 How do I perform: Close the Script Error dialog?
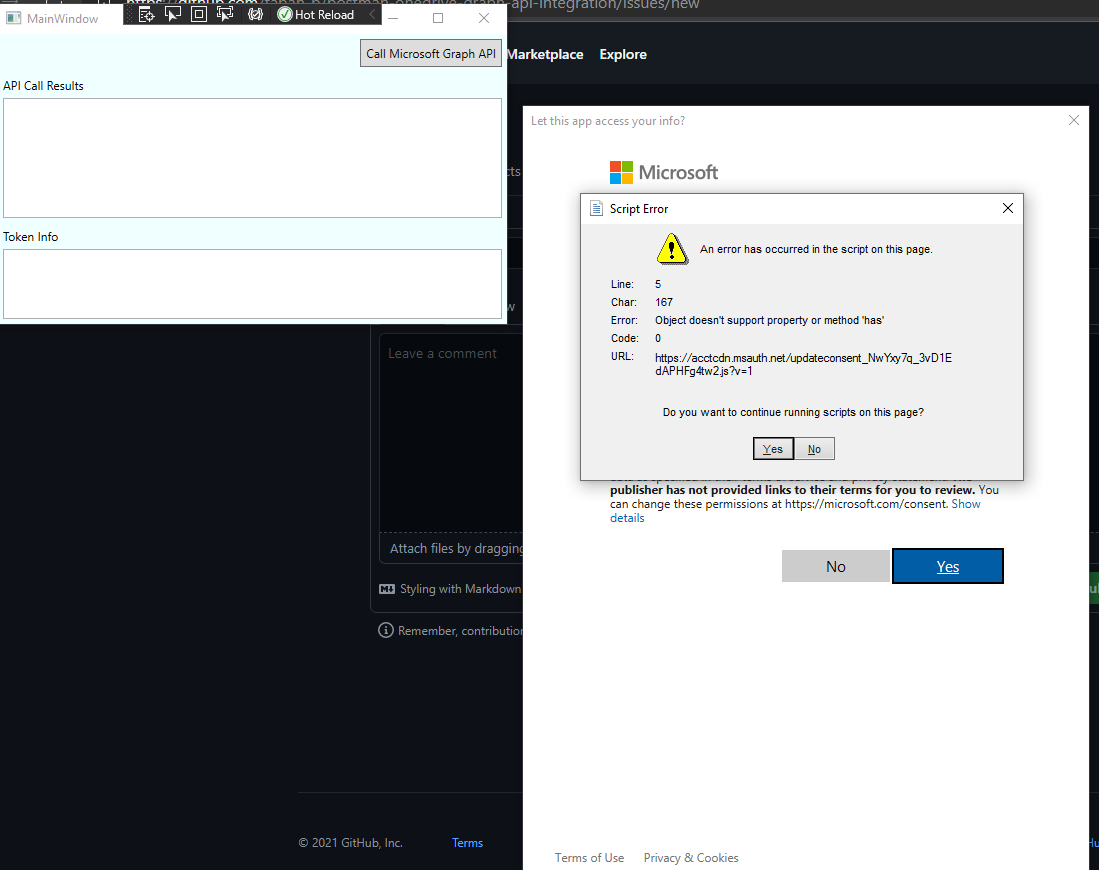coord(1008,208)
